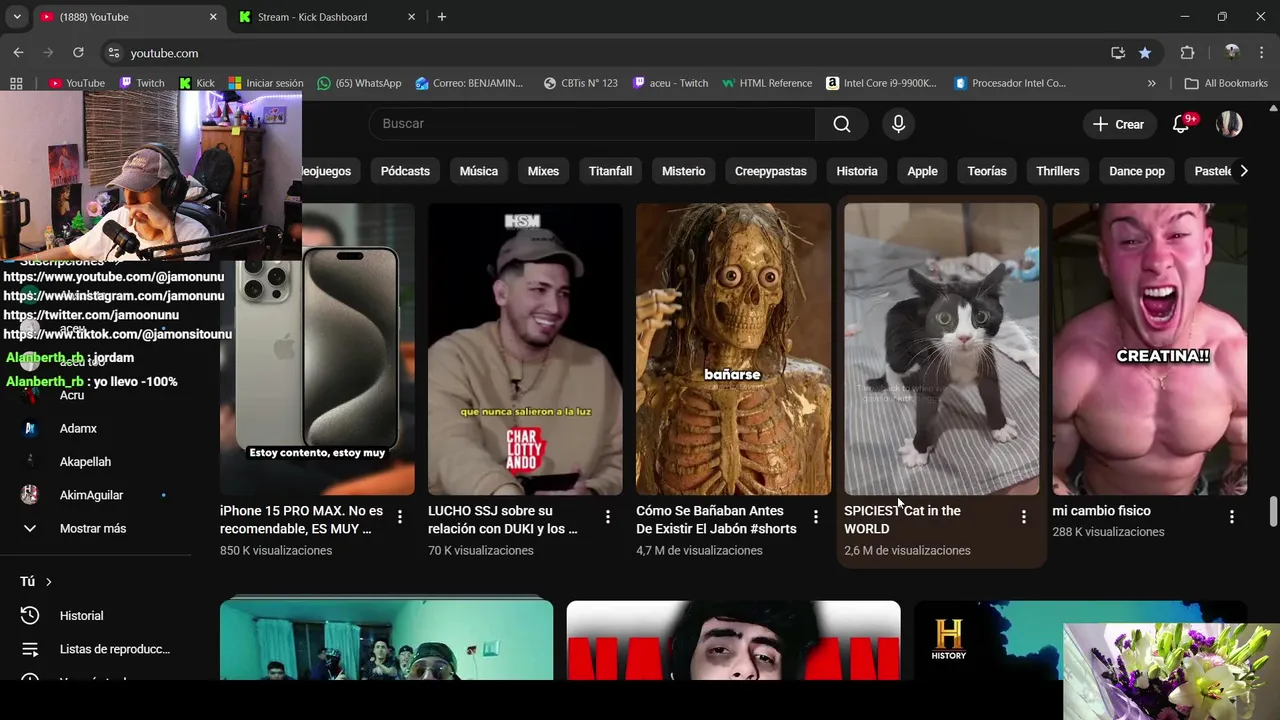Image resolution: width=1280 pixels, height=720 pixels.
Task: Open options for Cómo Se Bañaban short
Action: click(816, 517)
